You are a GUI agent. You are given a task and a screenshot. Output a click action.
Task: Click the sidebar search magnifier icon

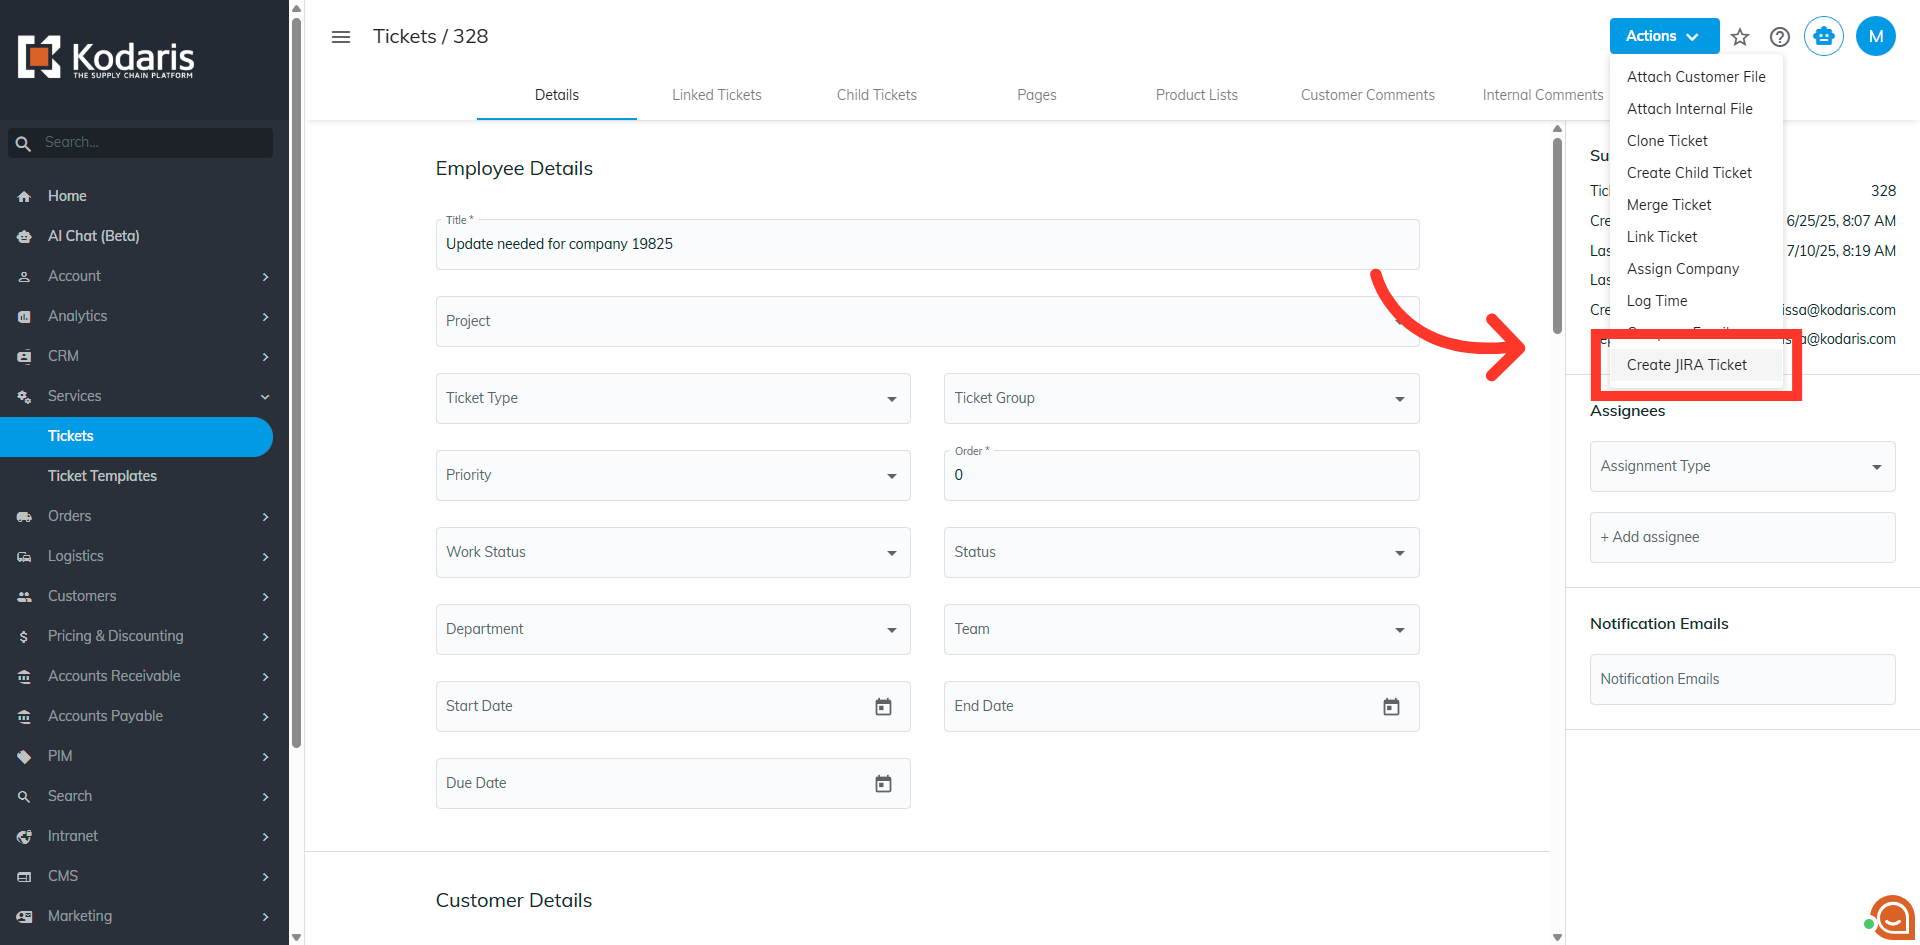pyautogui.click(x=24, y=143)
